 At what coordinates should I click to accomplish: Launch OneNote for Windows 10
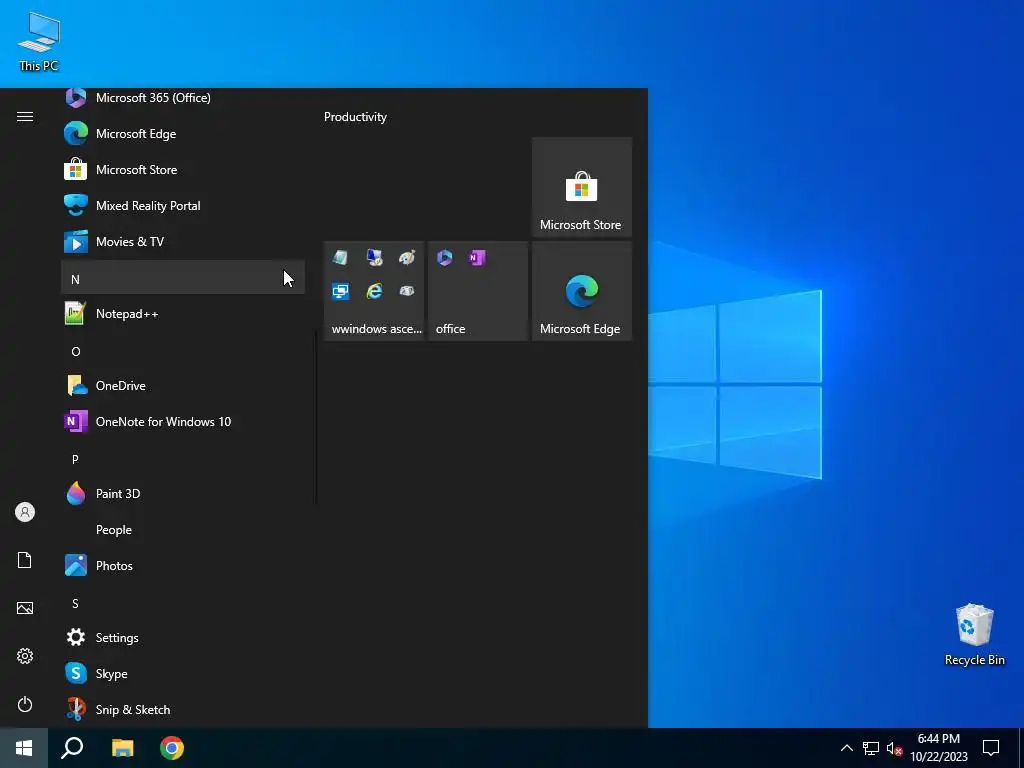pyautogui.click(x=183, y=422)
